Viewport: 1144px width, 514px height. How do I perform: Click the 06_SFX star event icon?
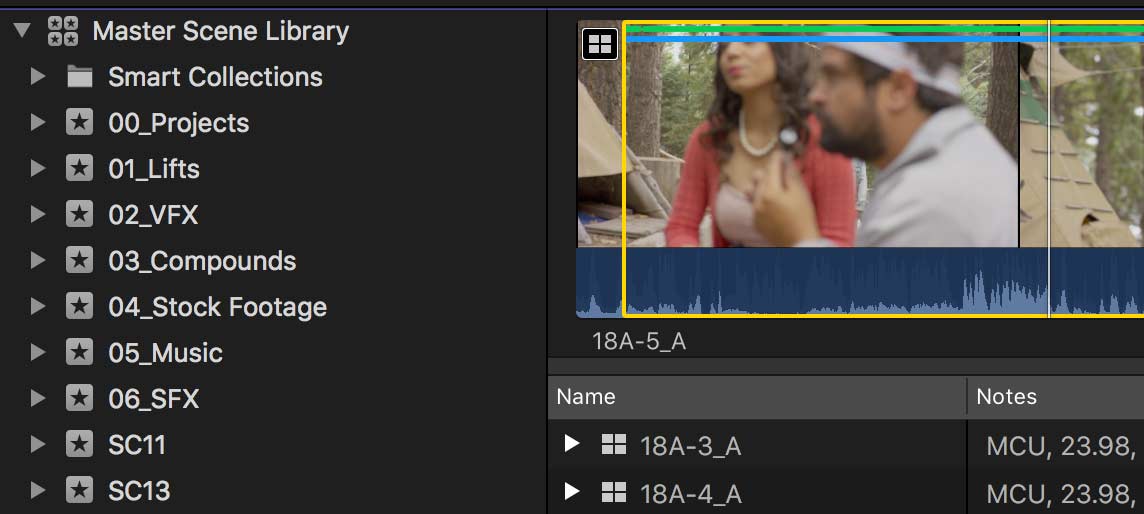pyautogui.click(x=80, y=398)
